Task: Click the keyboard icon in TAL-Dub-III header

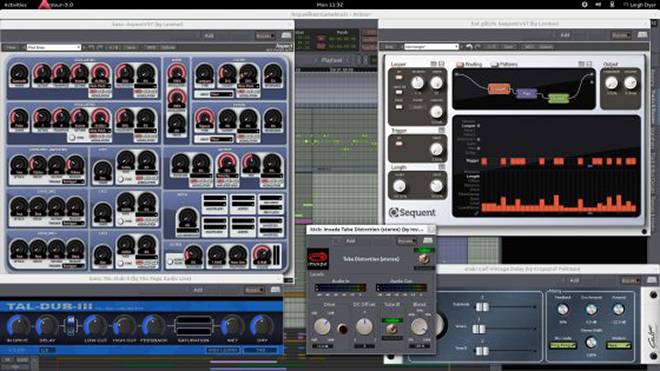Action: point(275,289)
